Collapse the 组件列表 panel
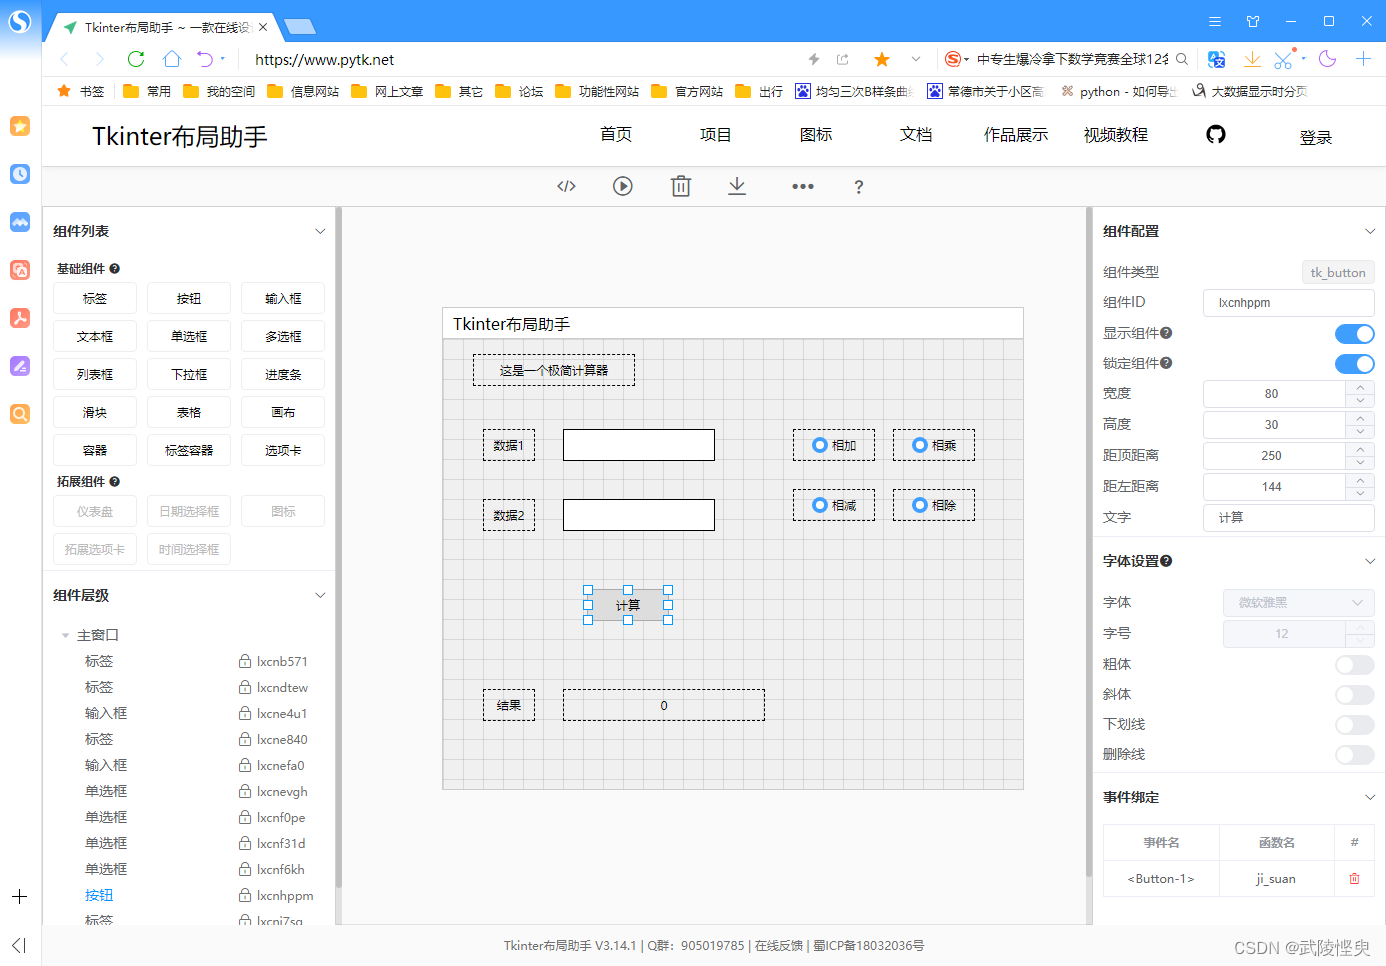This screenshot has width=1386, height=966. [x=320, y=231]
